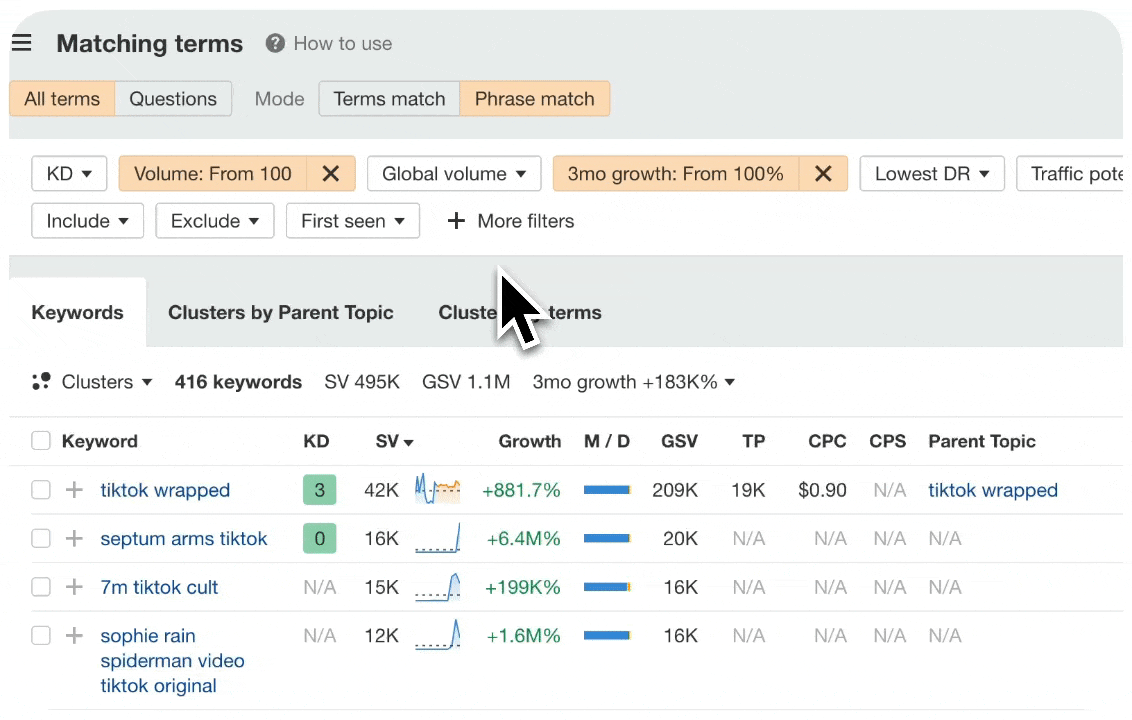The image size is (1132, 720).
Task: Remove the Volume filter with its X icon
Action: tap(331, 173)
